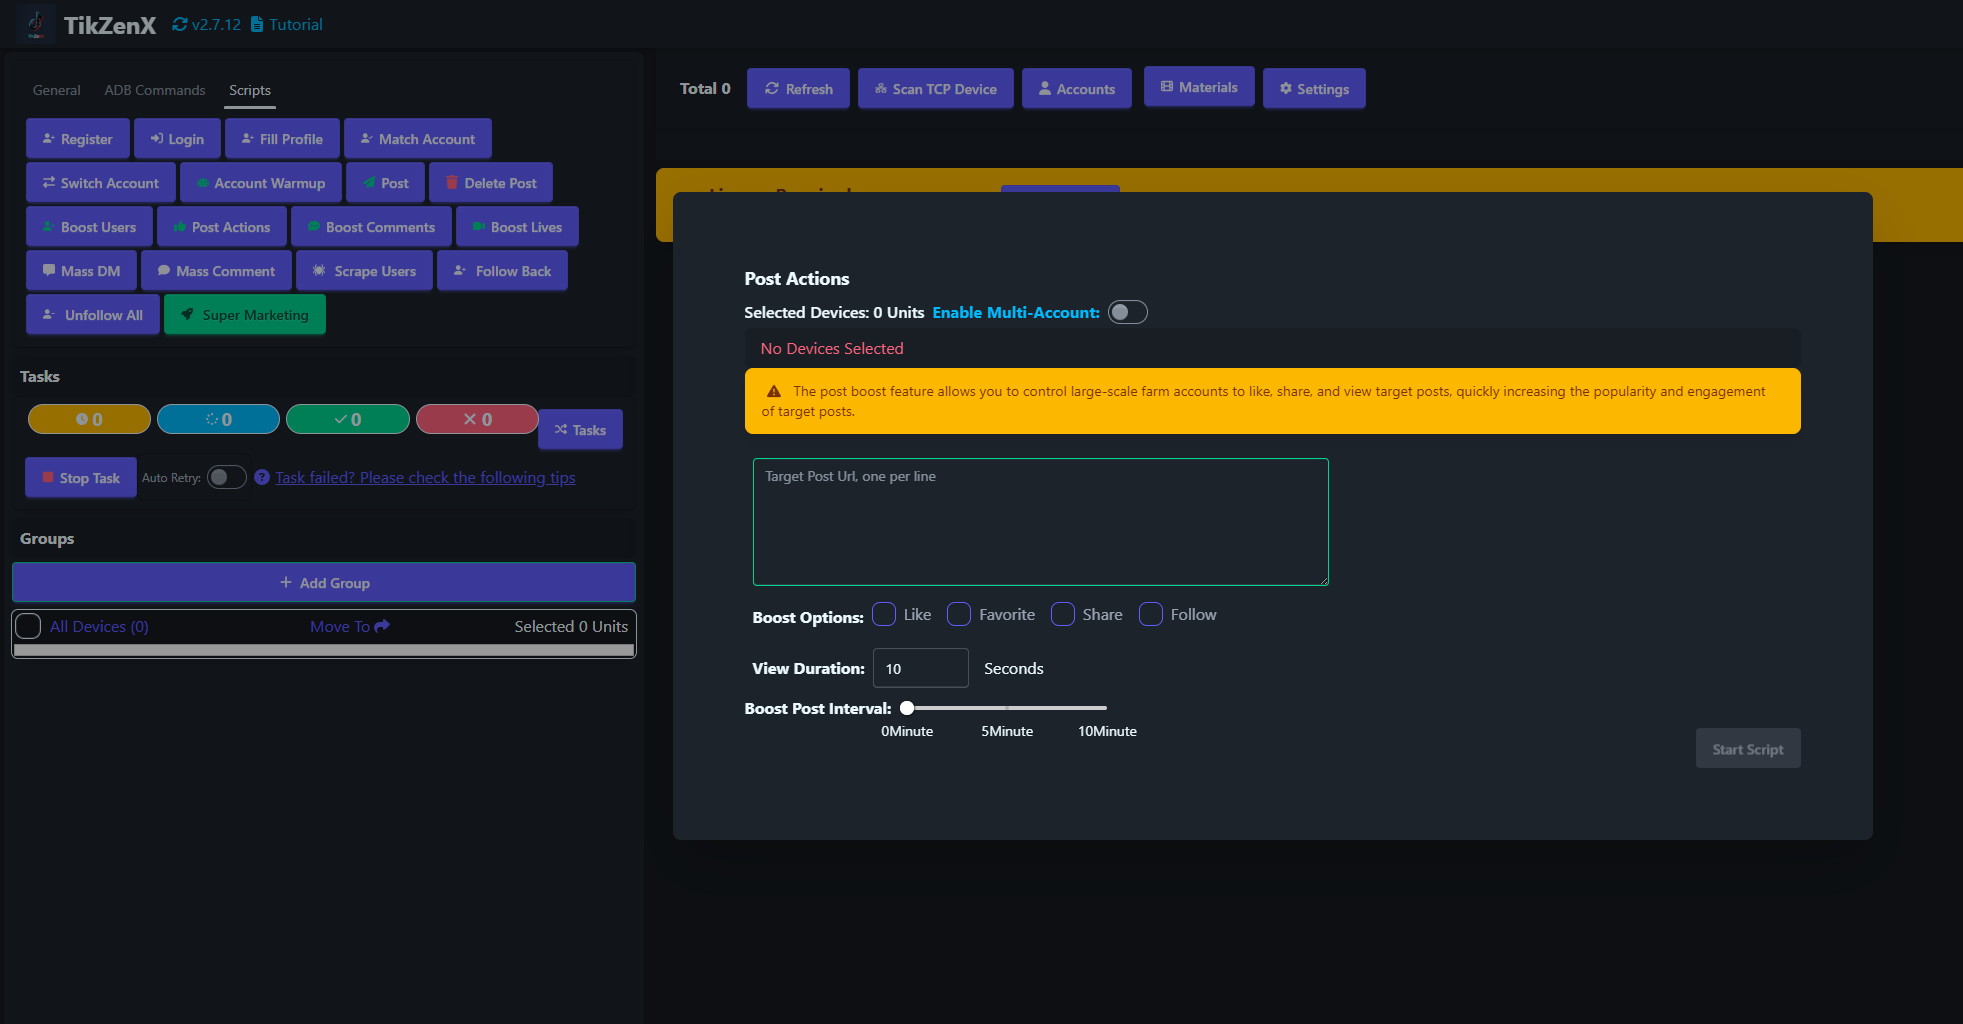1963x1024 pixels.
Task: Check the Follow boost option
Action: coord(1151,614)
